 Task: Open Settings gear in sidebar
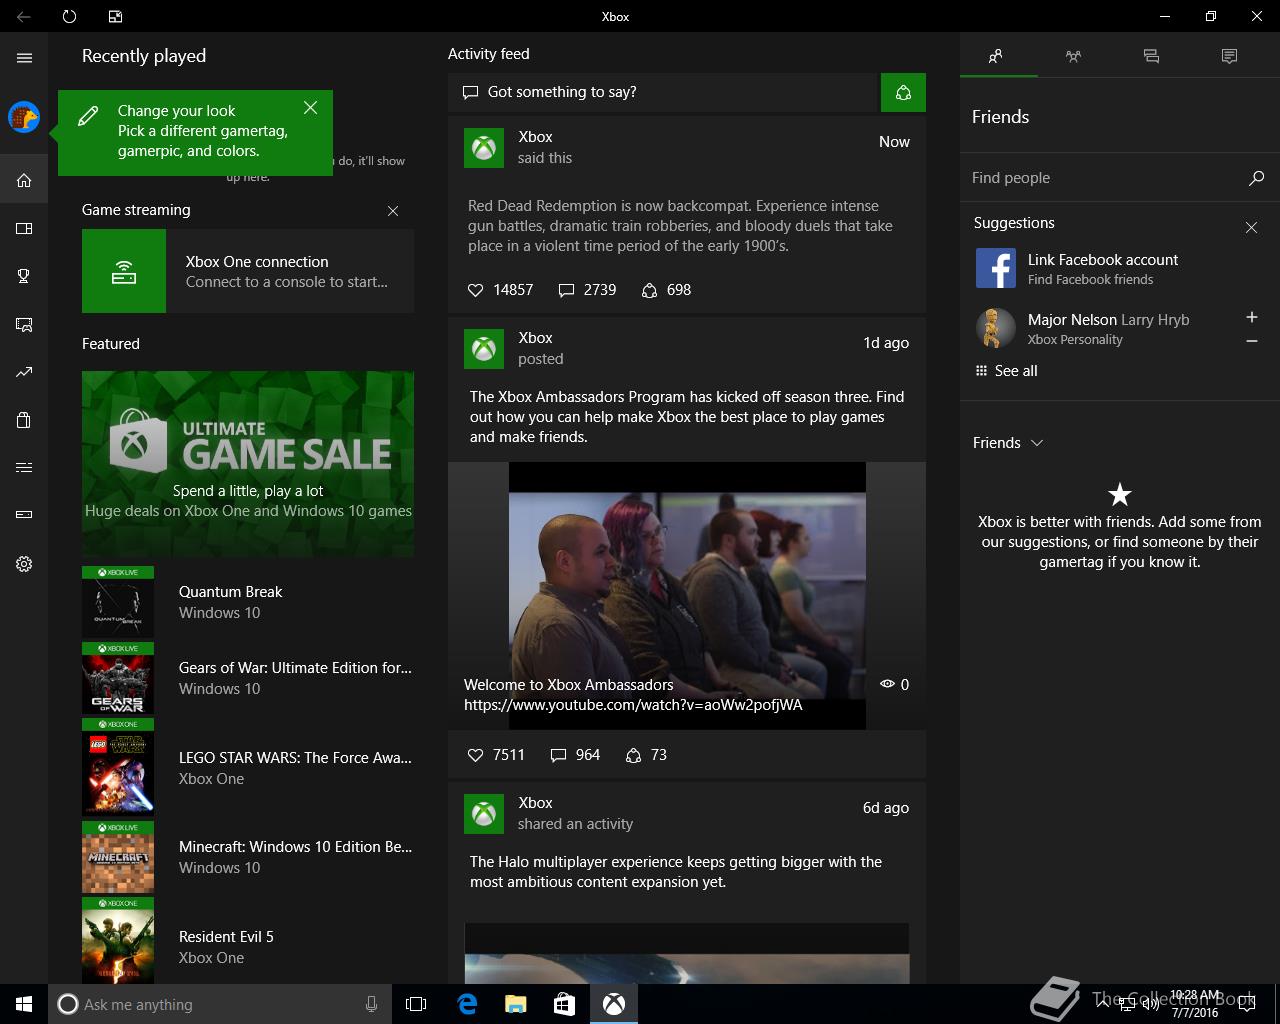[x=24, y=564]
